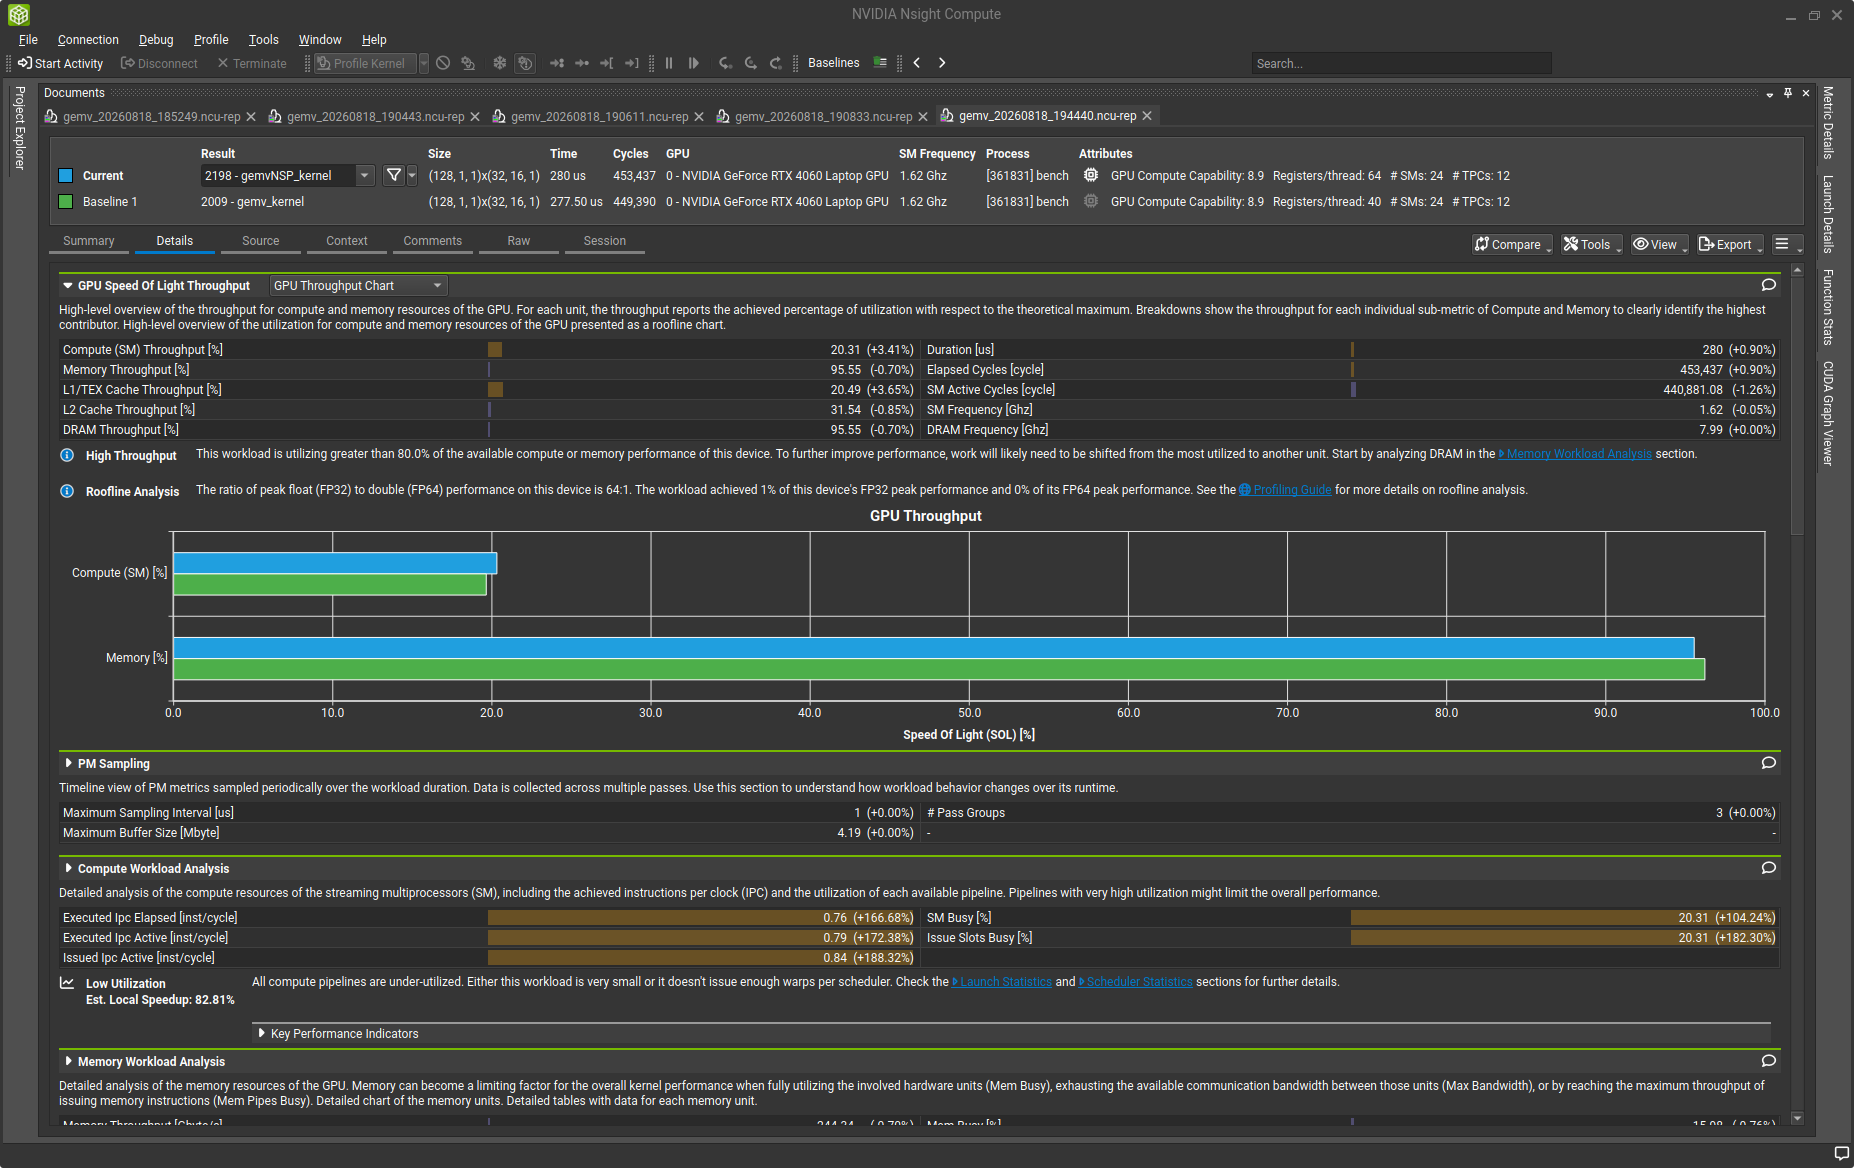This screenshot has height=1168, width=1854.
Task: Click comment icon for GPU Speed Of Light section
Action: (x=1769, y=285)
